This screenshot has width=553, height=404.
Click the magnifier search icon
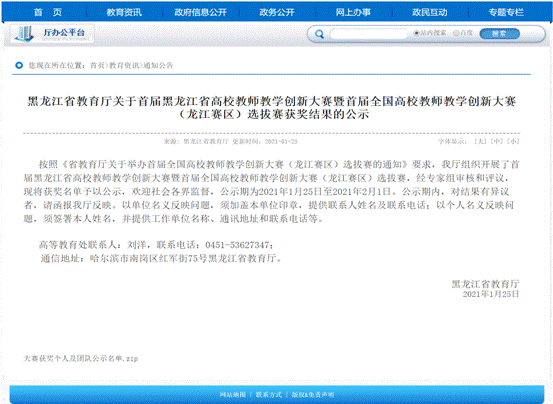click(320, 34)
